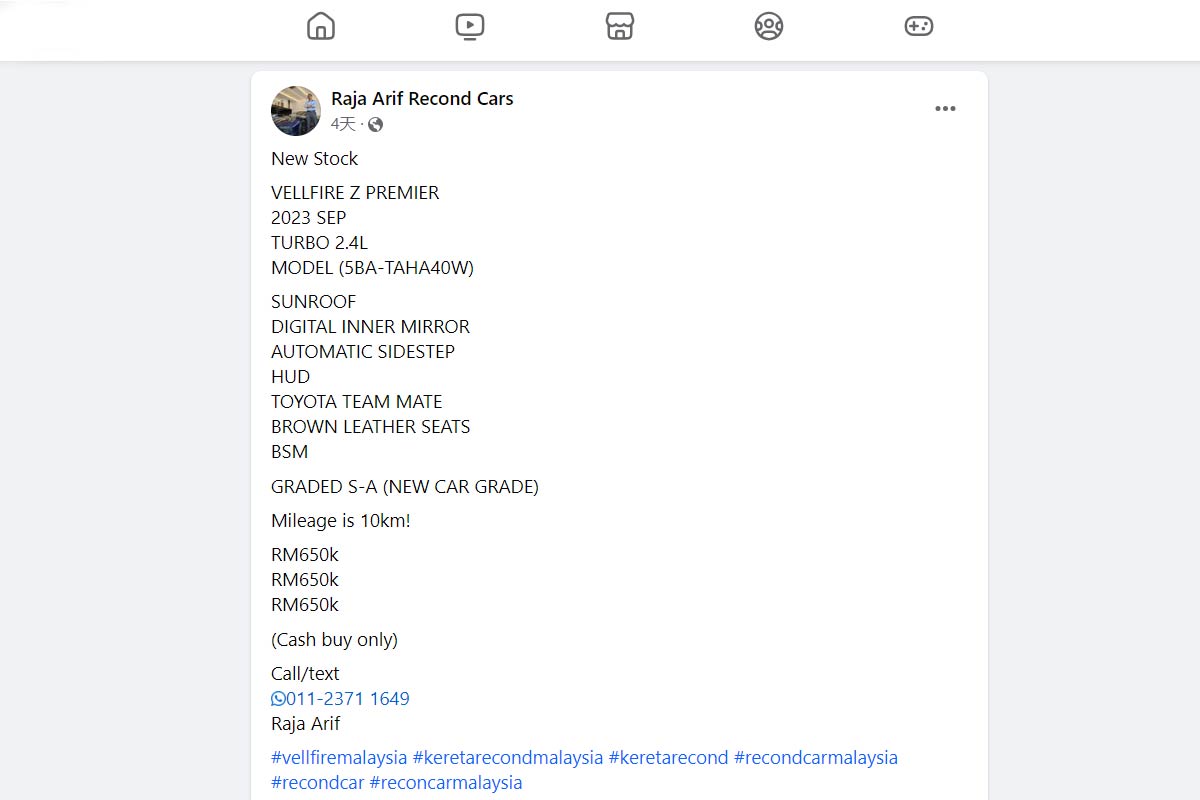Click the WhatsApp icon beside phone number

[278, 699]
